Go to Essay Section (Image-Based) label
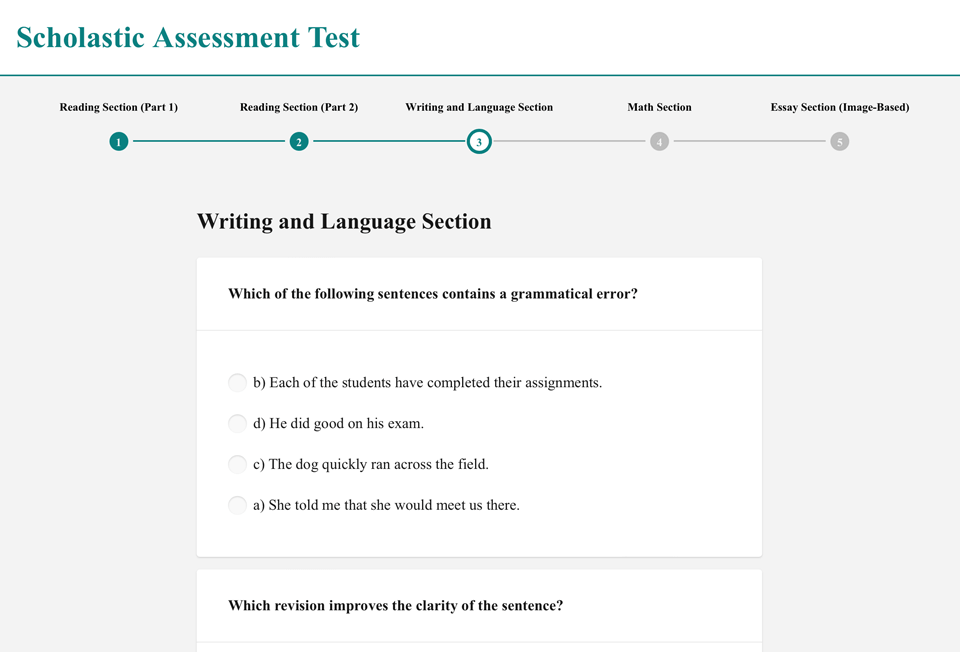The image size is (960, 652). point(840,107)
